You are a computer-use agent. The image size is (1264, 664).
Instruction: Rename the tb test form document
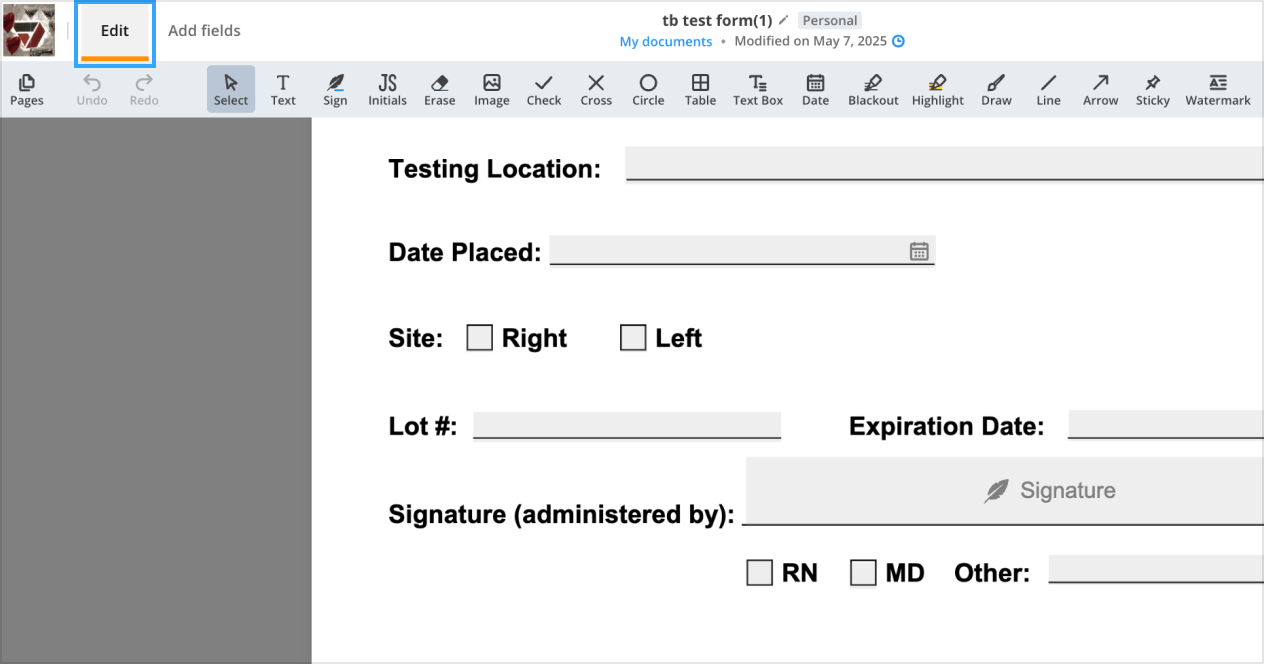(x=782, y=19)
